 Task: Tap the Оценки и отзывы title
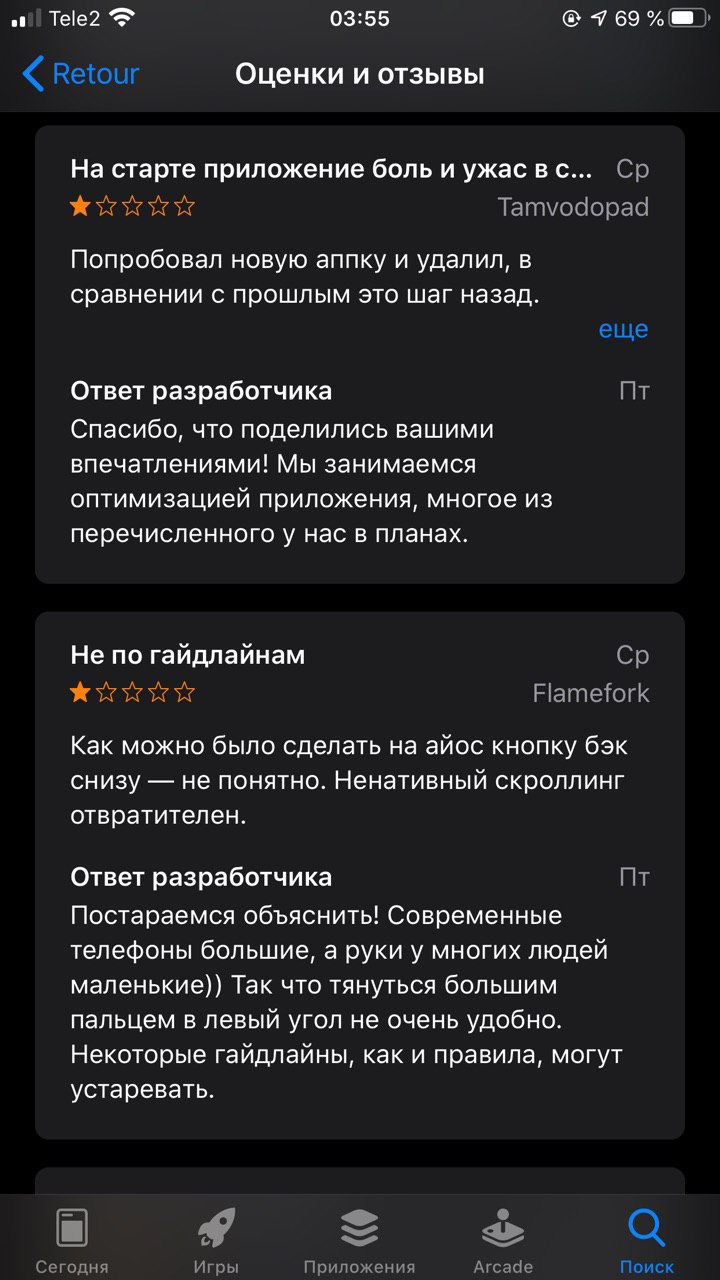click(x=360, y=74)
